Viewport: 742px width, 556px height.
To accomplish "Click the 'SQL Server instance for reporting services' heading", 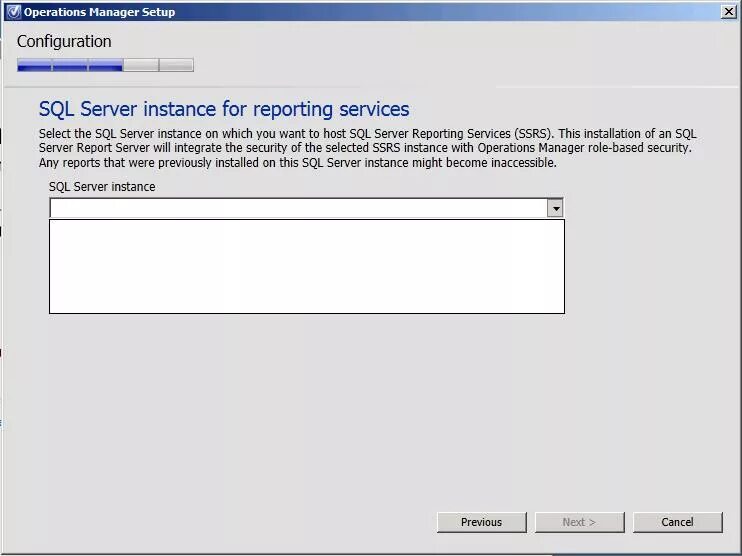I will [224, 109].
